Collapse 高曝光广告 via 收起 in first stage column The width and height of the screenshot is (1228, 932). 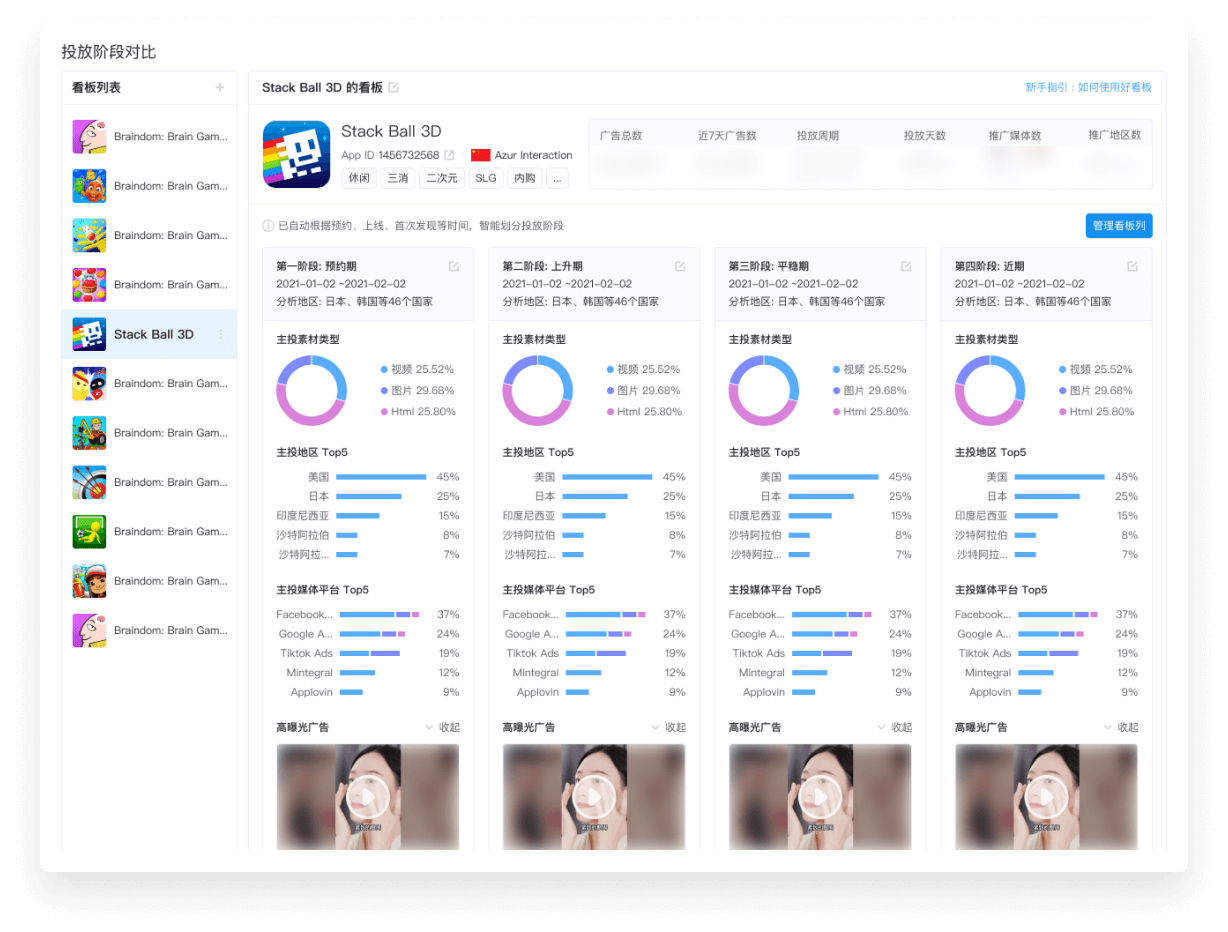pyautogui.click(x=449, y=727)
